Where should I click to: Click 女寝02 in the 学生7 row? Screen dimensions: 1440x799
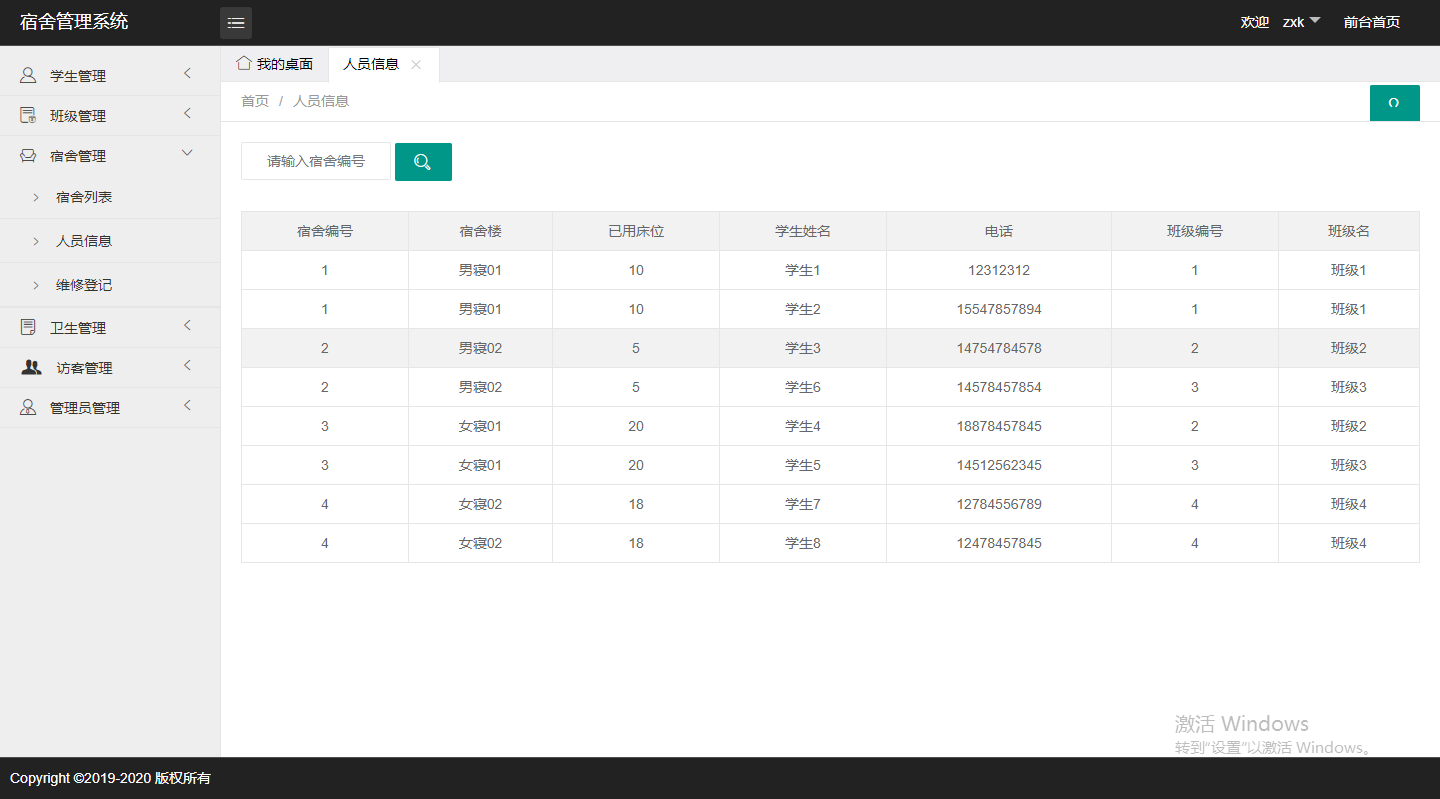coord(480,504)
